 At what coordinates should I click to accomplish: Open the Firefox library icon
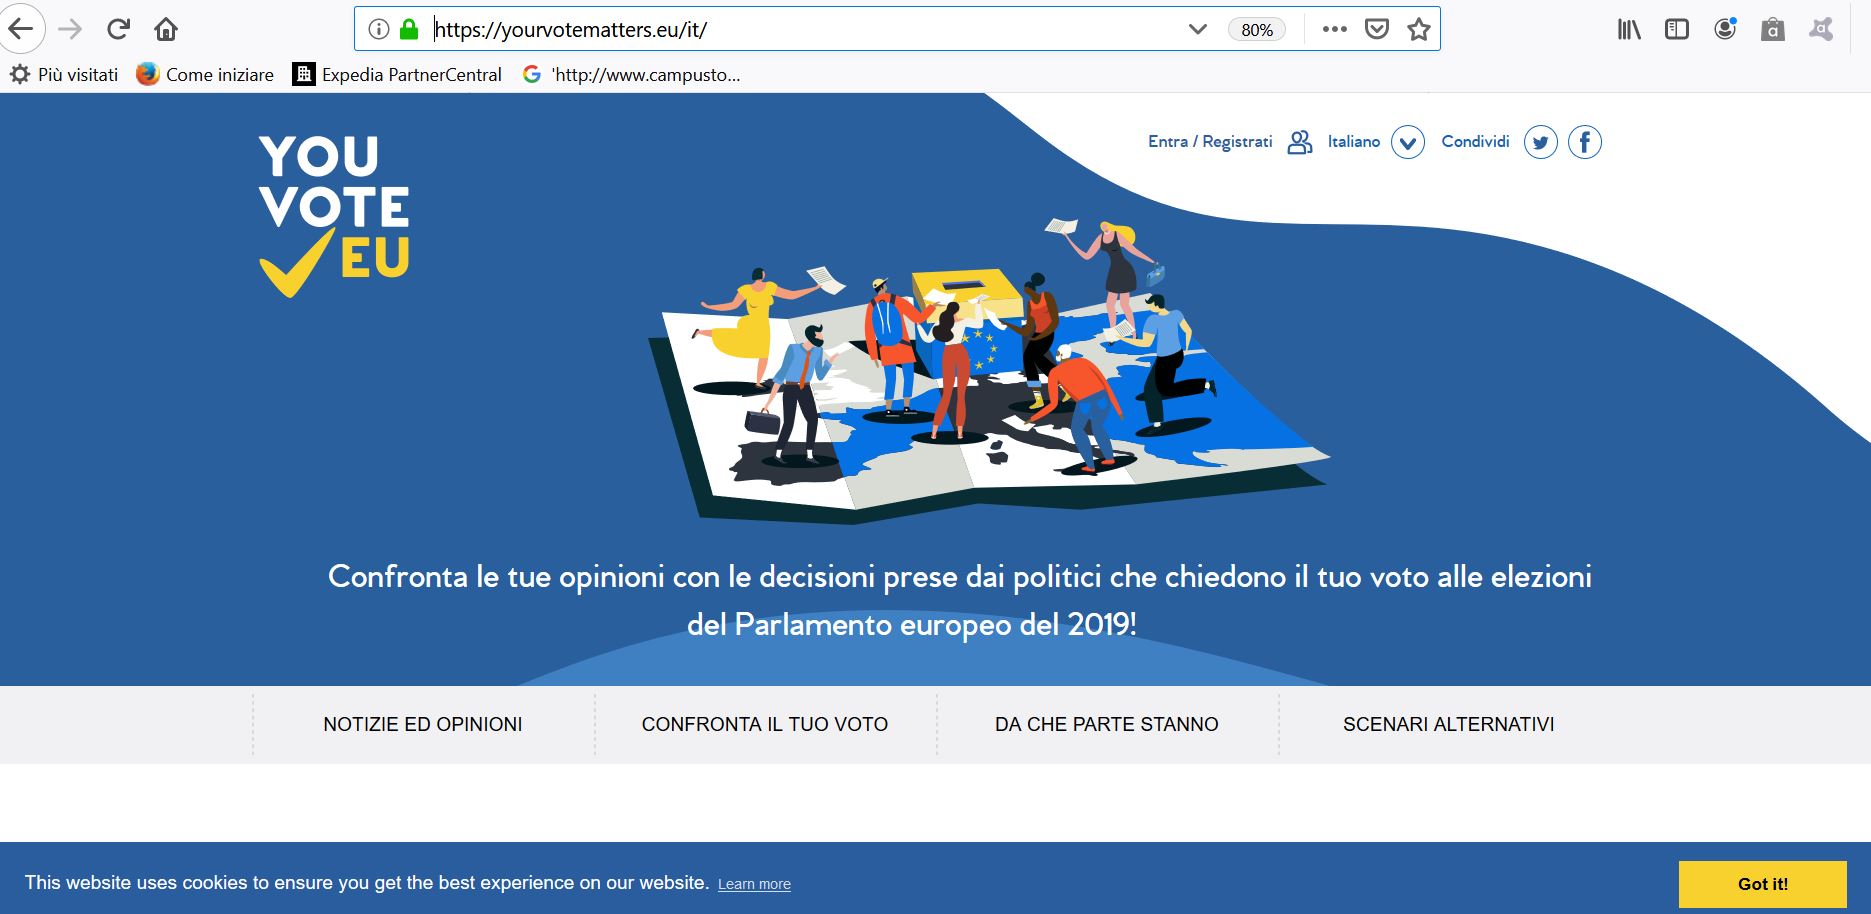1629,29
